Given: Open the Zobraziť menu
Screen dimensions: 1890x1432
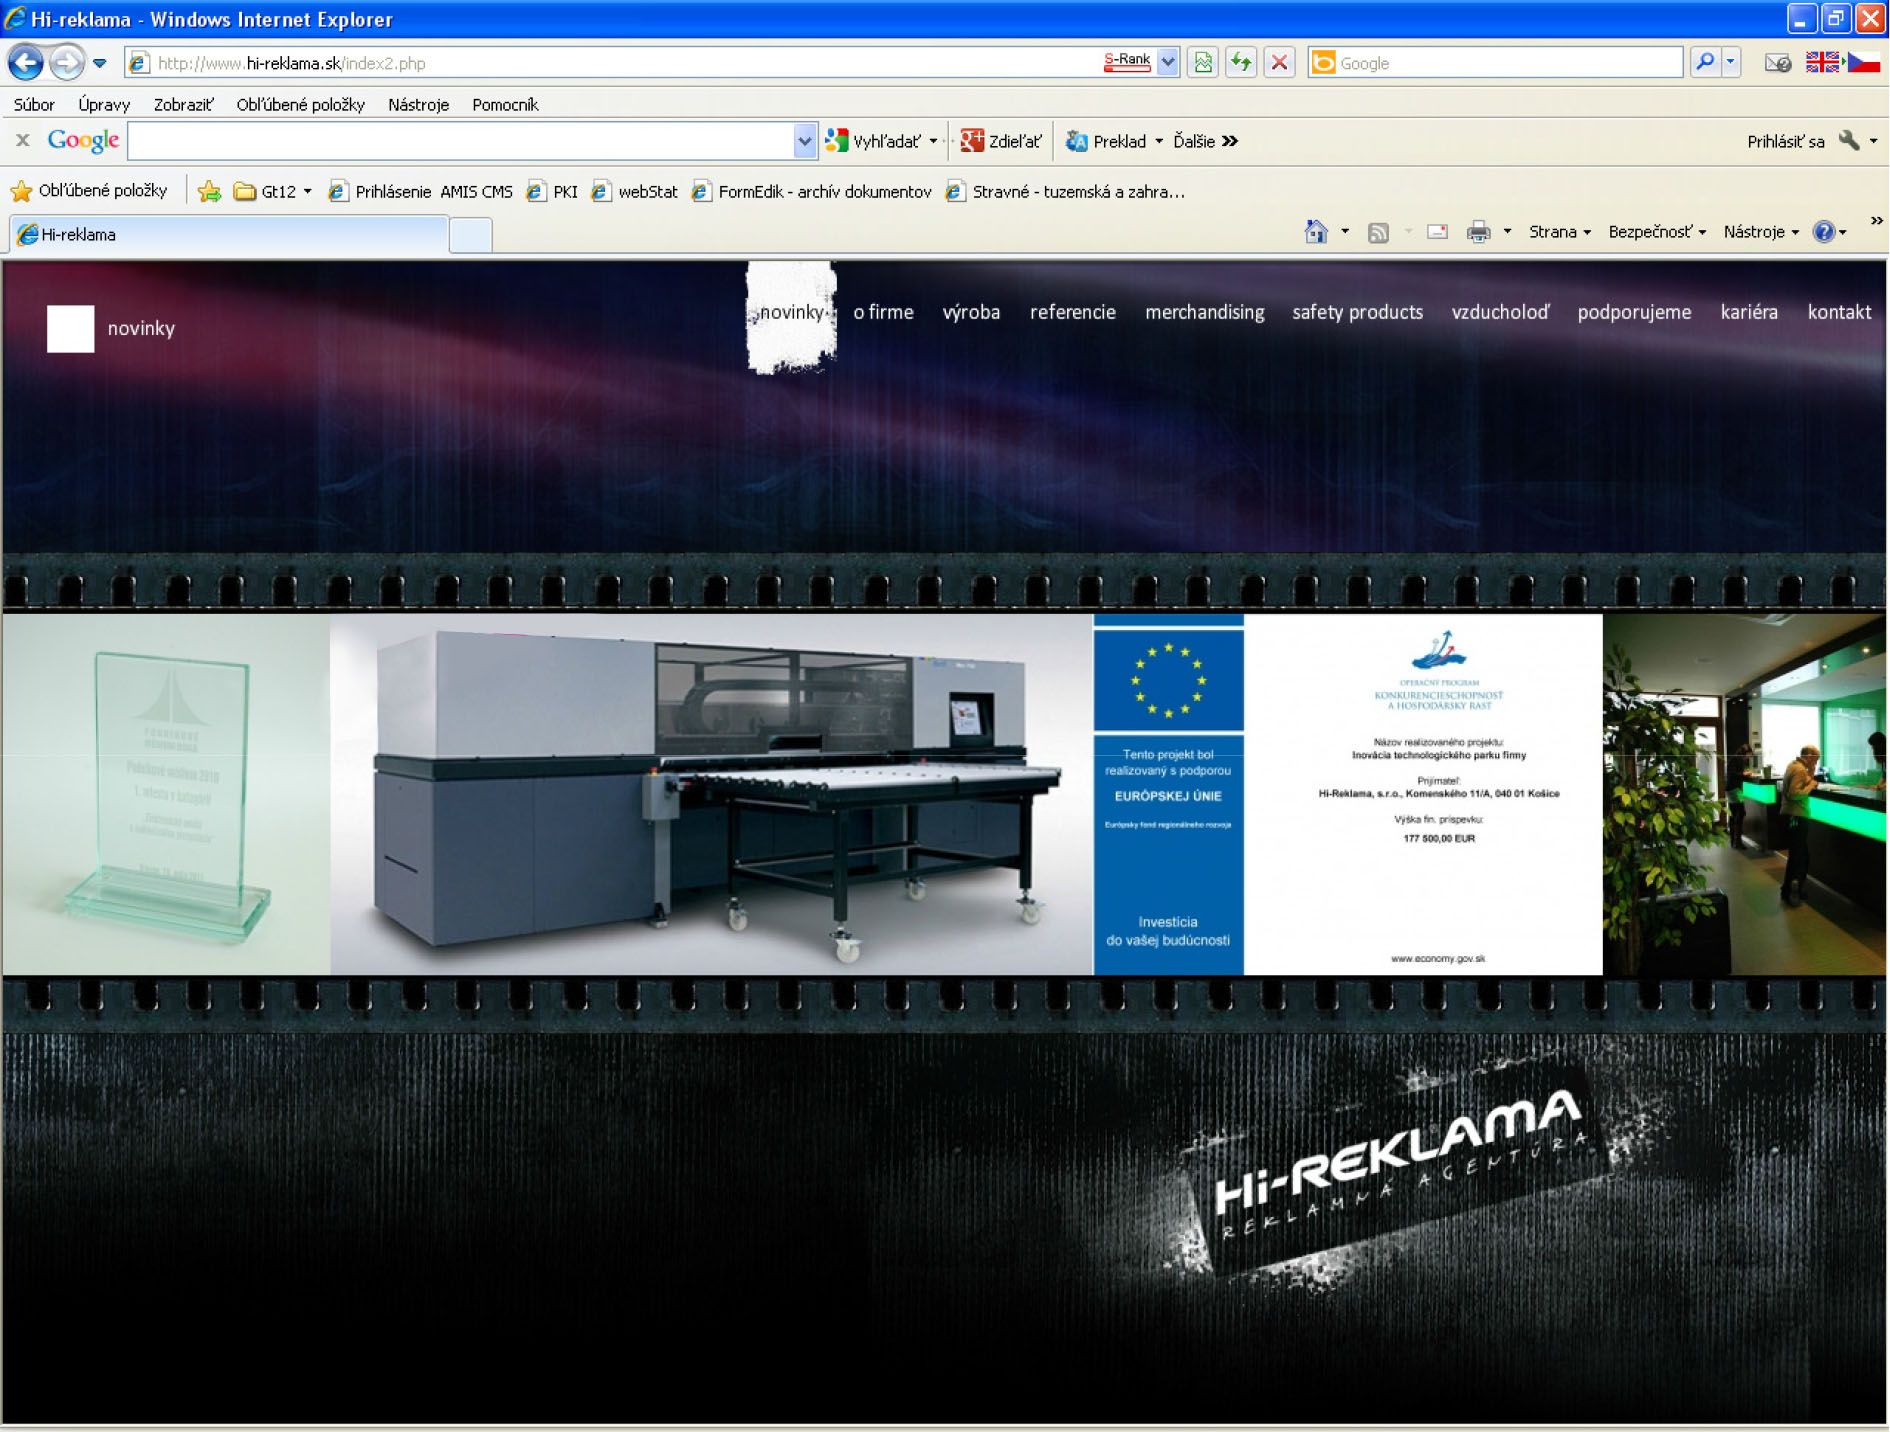Looking at the screenshot, I should [183, 104].
